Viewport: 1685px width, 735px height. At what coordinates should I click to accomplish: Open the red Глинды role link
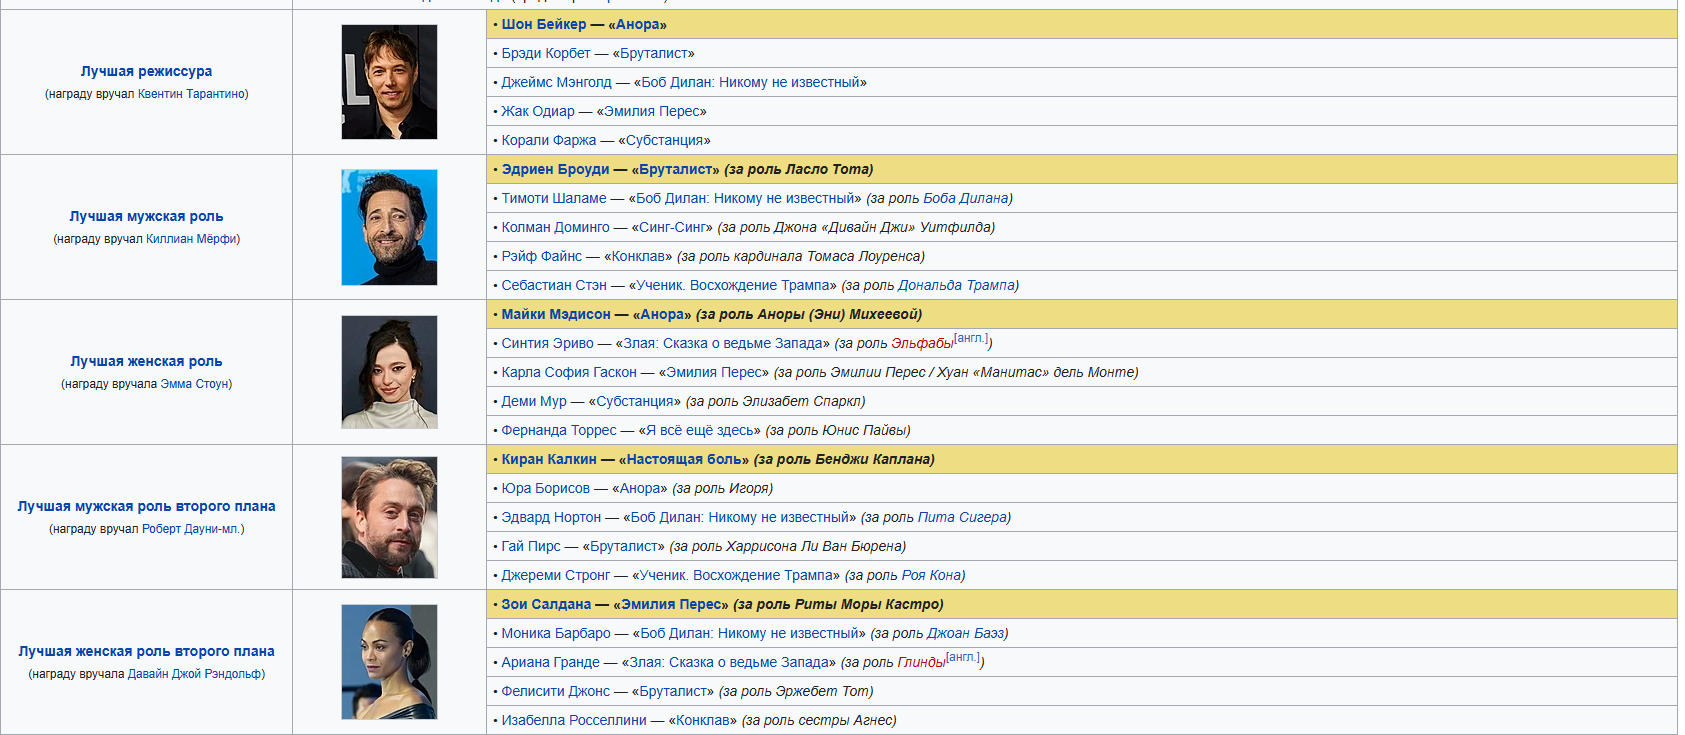[x=921, y=662]
